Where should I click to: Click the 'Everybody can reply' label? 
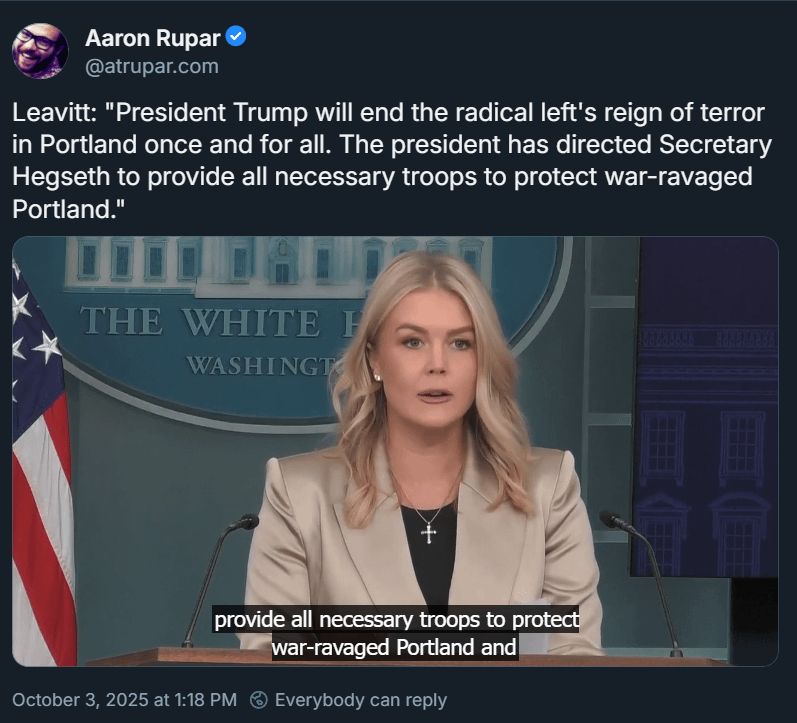pyautogui.click(x=361, y=700)
